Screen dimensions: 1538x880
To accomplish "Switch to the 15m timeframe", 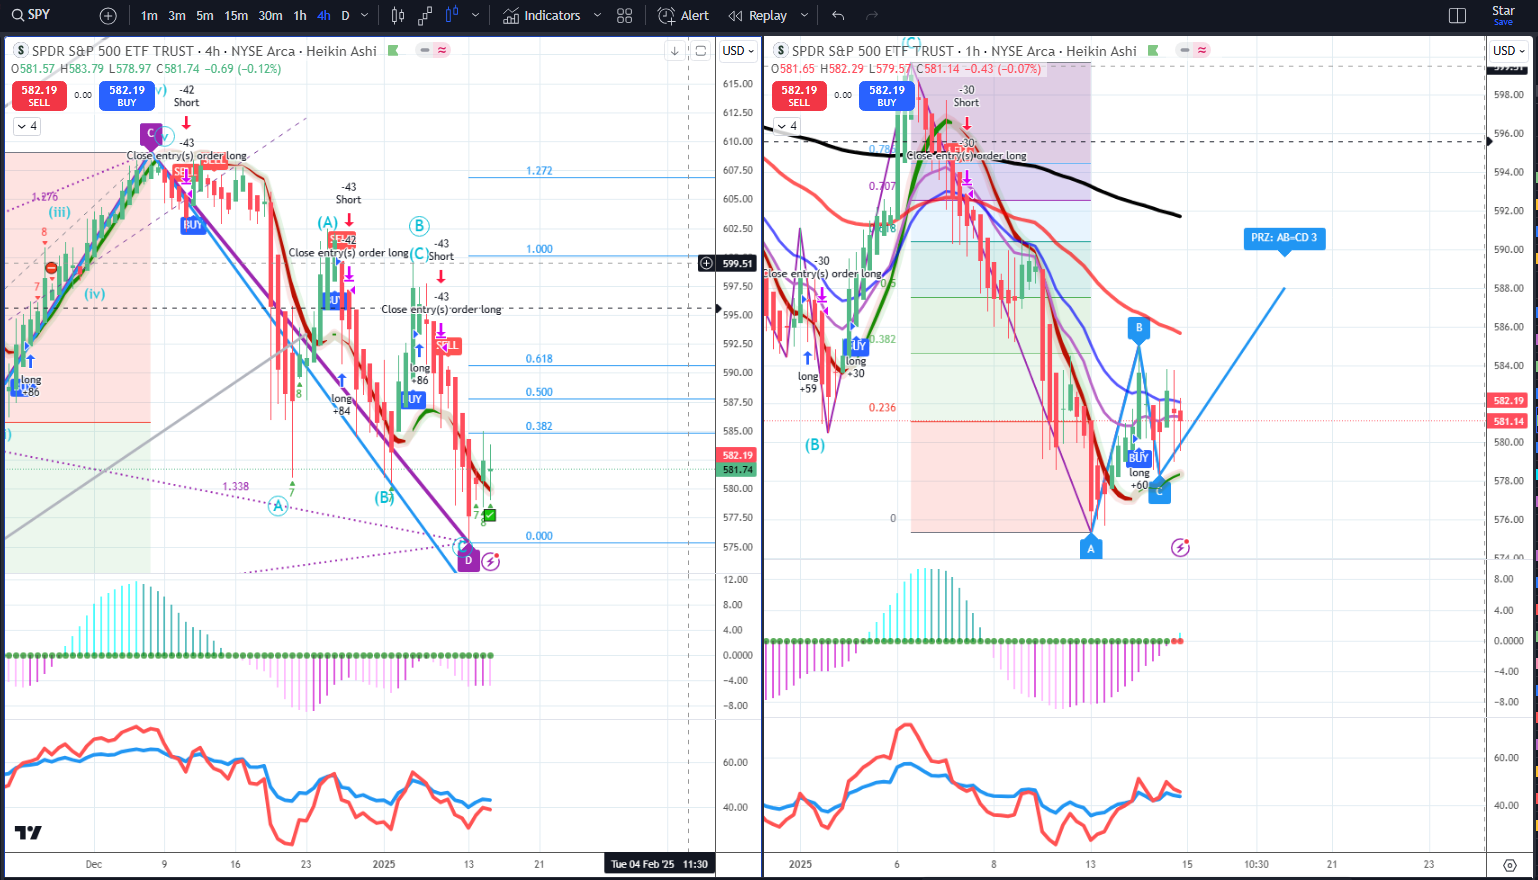I will pyautogui.click(x=236, y=16).
